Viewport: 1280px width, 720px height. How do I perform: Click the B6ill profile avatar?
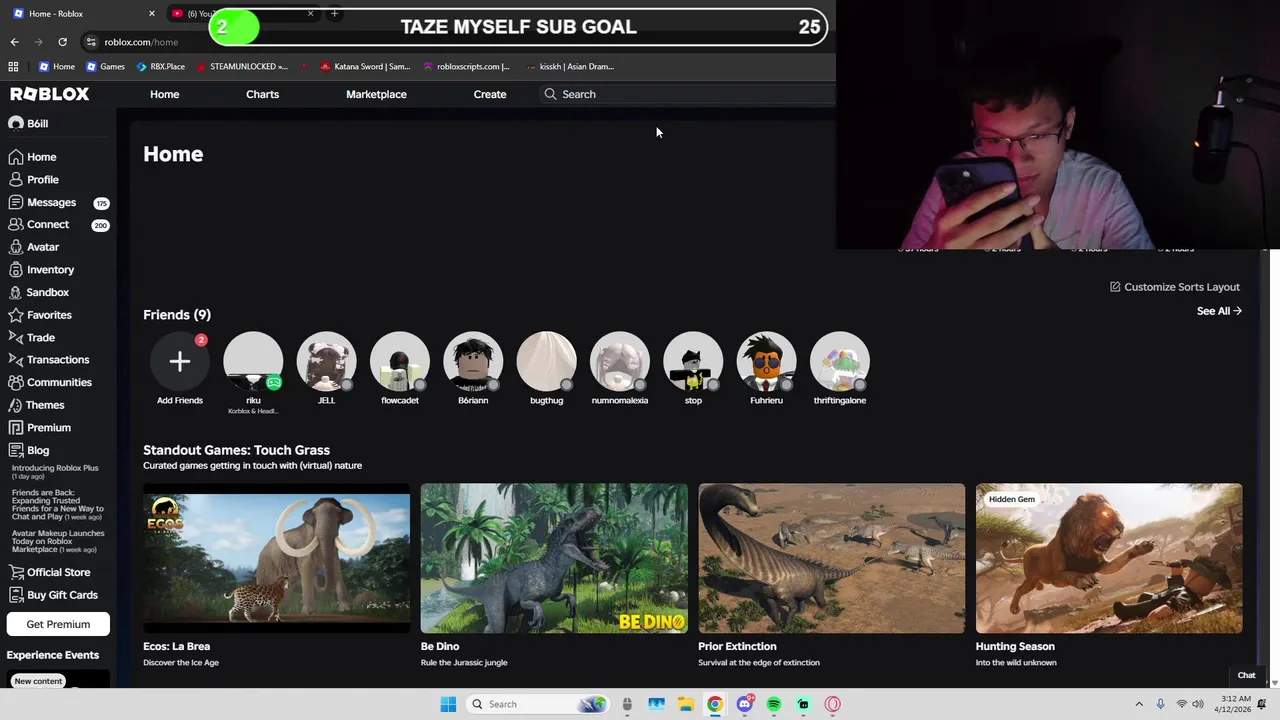tap(16, 123)
